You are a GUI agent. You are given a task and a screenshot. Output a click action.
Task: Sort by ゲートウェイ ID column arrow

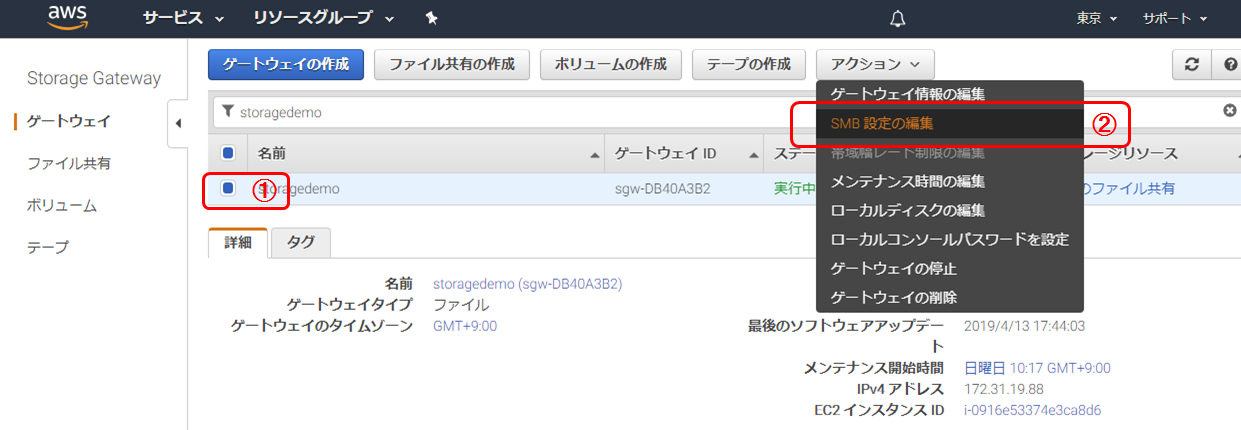(x=754, y=155)
